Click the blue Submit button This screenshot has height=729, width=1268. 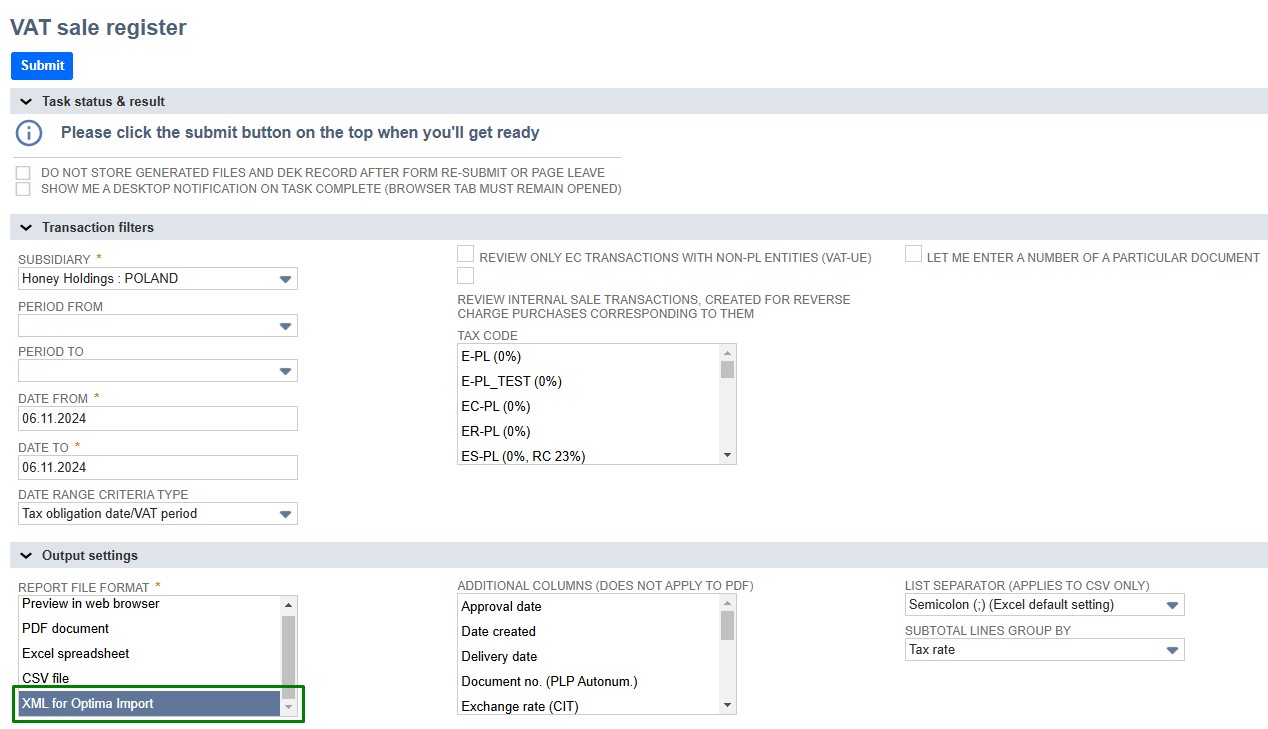42,66
